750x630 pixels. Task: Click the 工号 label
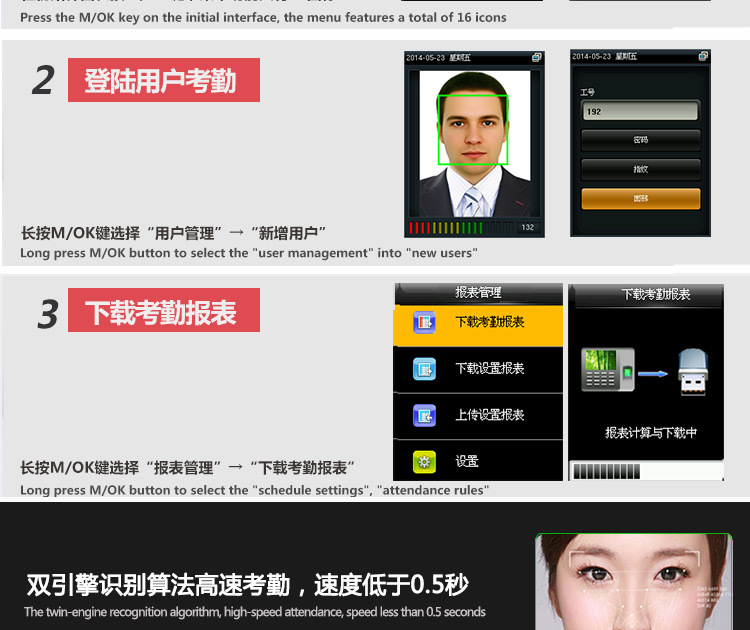tap(587, 92)
